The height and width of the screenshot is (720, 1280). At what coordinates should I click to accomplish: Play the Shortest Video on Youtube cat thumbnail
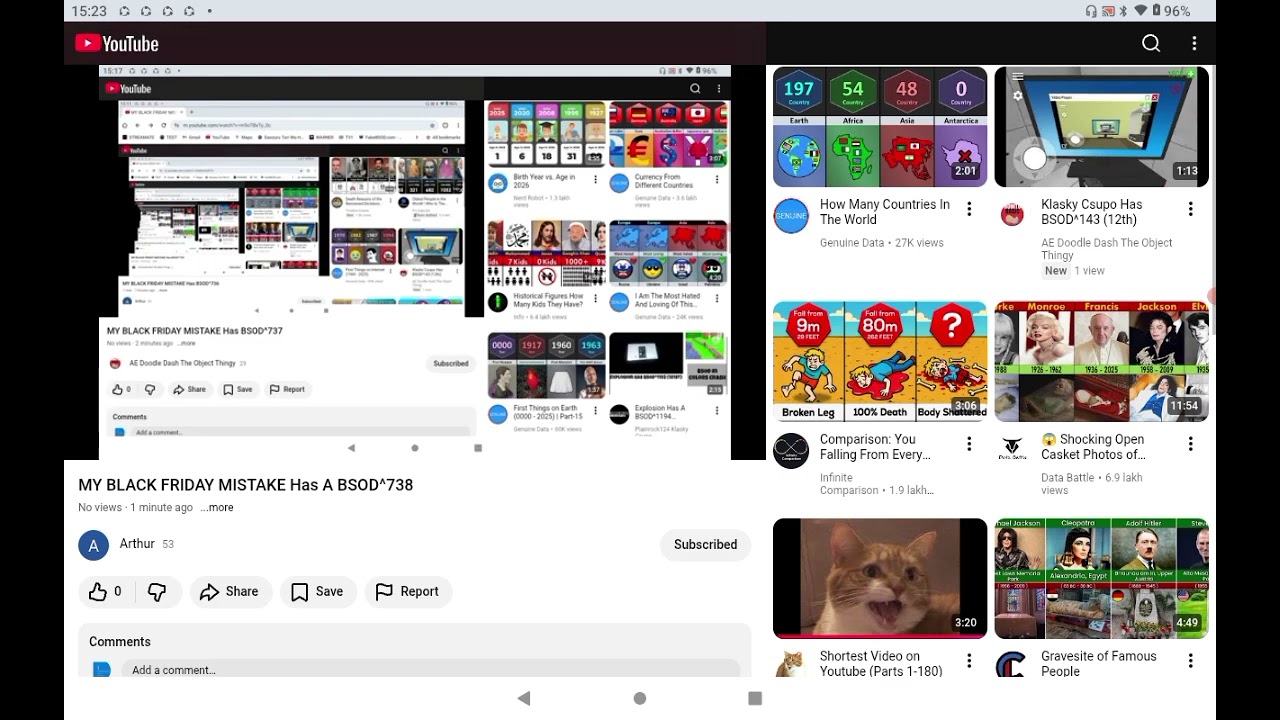pos(880,578)
